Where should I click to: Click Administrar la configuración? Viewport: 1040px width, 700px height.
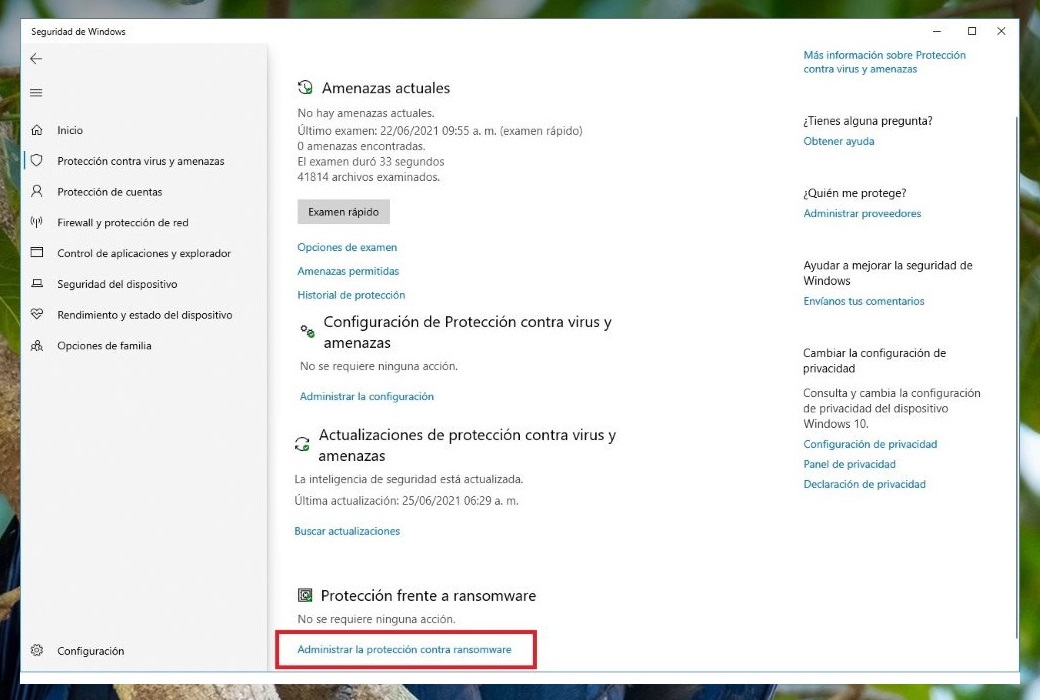[366, 396]
